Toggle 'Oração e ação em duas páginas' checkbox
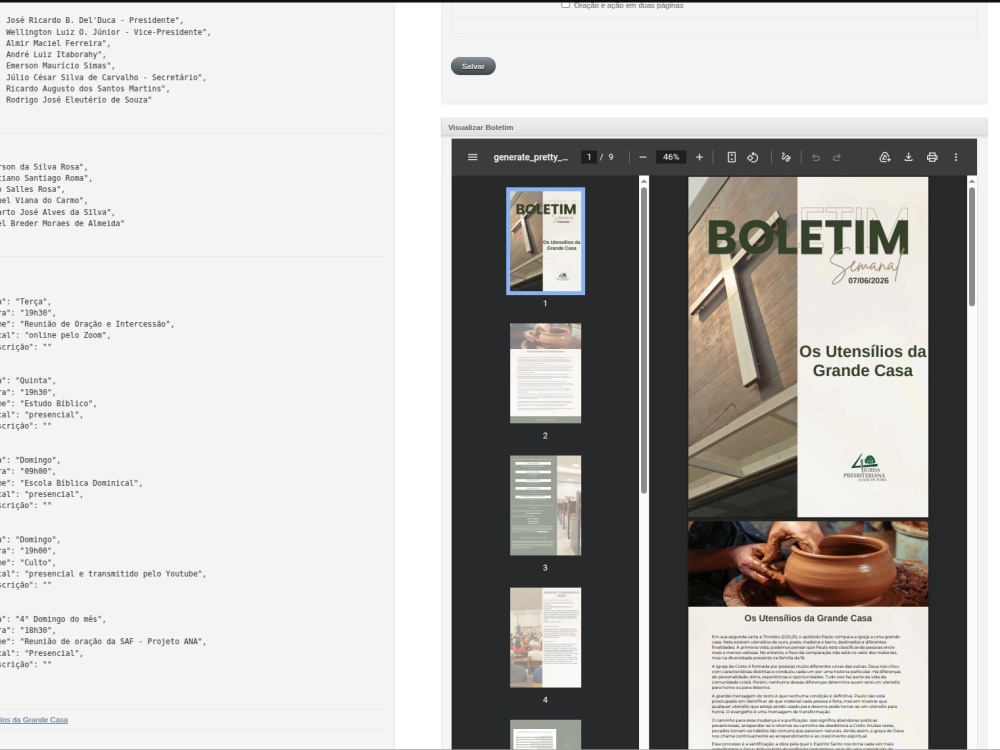Image resolution: width=1000 pixels, height=750 pixels. pos(565,4)
